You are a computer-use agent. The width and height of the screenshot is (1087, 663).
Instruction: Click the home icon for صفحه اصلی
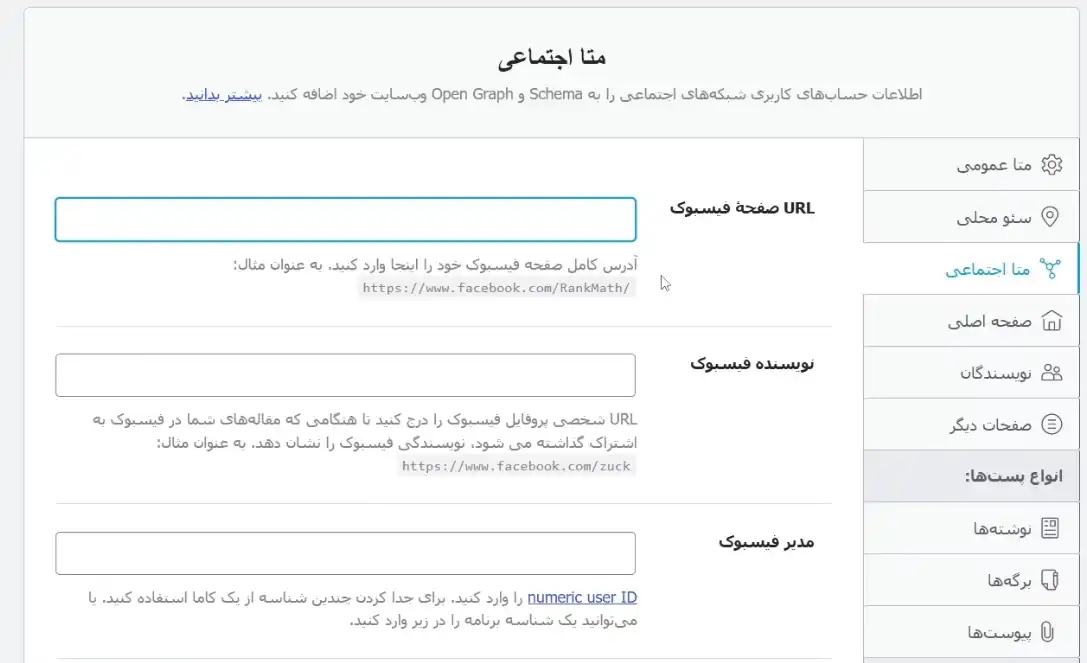click(x=1052, y=320)
